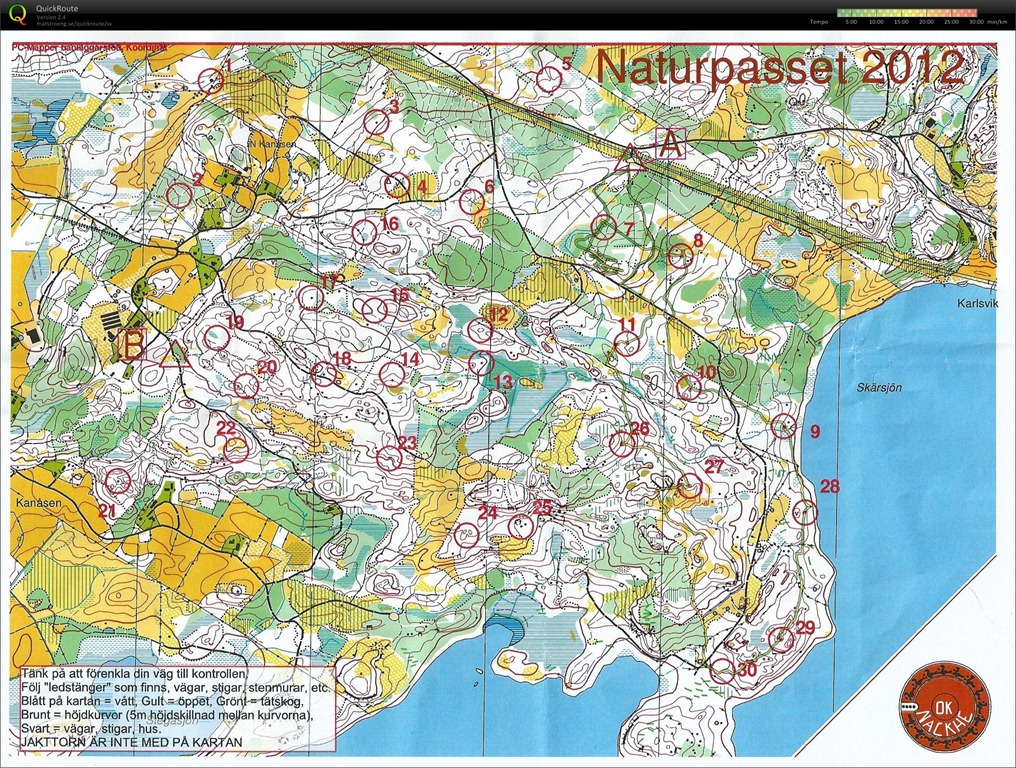This screenshot has width=1016, height=768.
Task: Click the Naturpasset 2012 map title
Action: point(780,68)
